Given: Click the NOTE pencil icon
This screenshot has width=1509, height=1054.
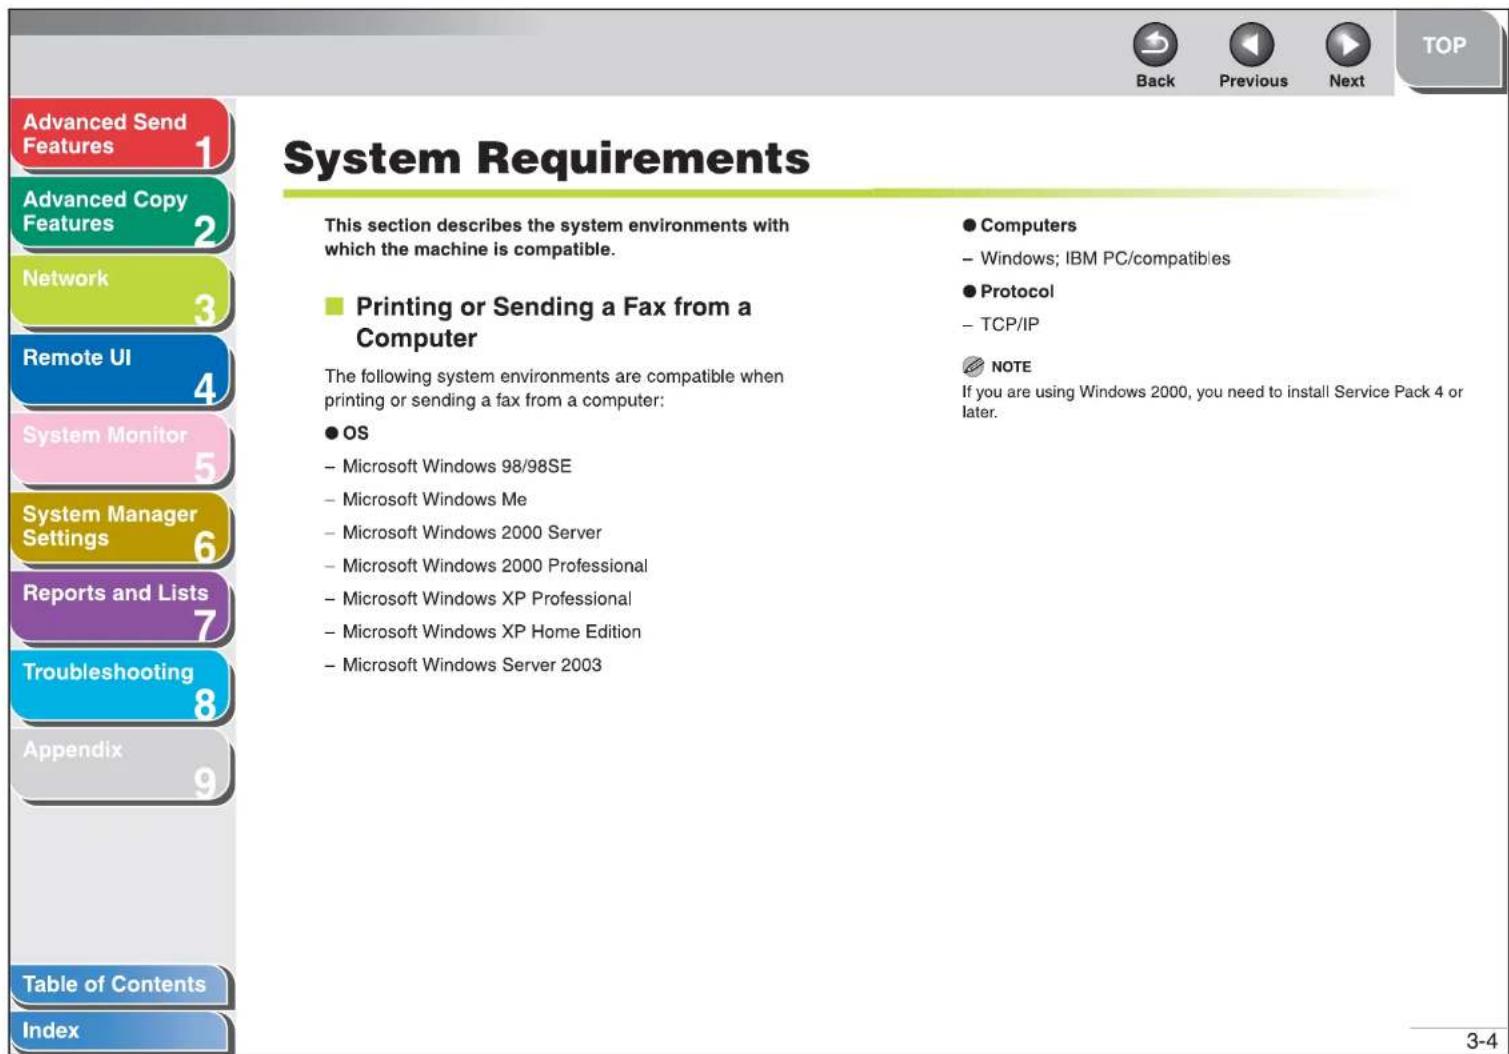Looking at the screenshot, I should point(973,366).
